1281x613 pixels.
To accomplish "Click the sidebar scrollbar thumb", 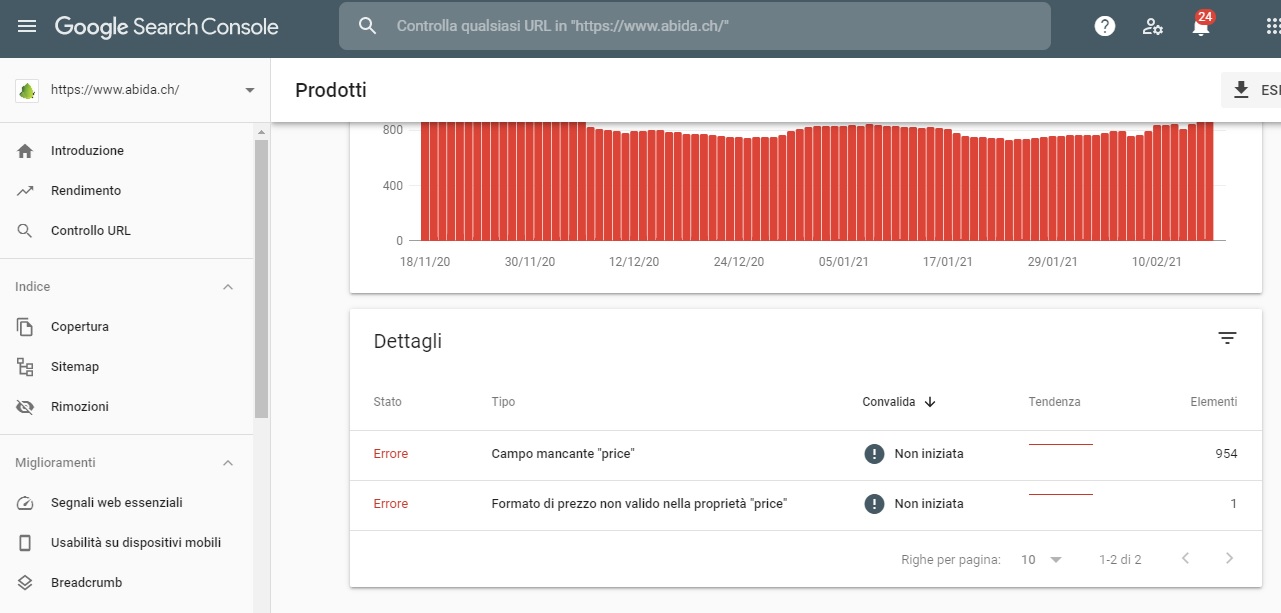I will (262, 278).
